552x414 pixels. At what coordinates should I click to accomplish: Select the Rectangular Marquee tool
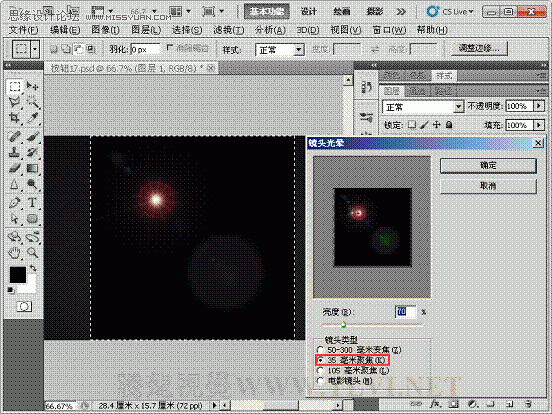[15, 87]
